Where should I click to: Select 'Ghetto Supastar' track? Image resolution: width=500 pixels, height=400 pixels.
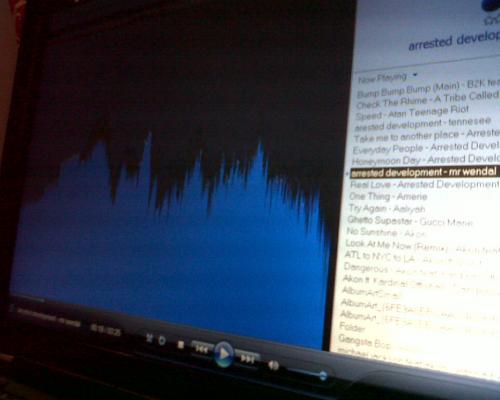click(410, 221)
